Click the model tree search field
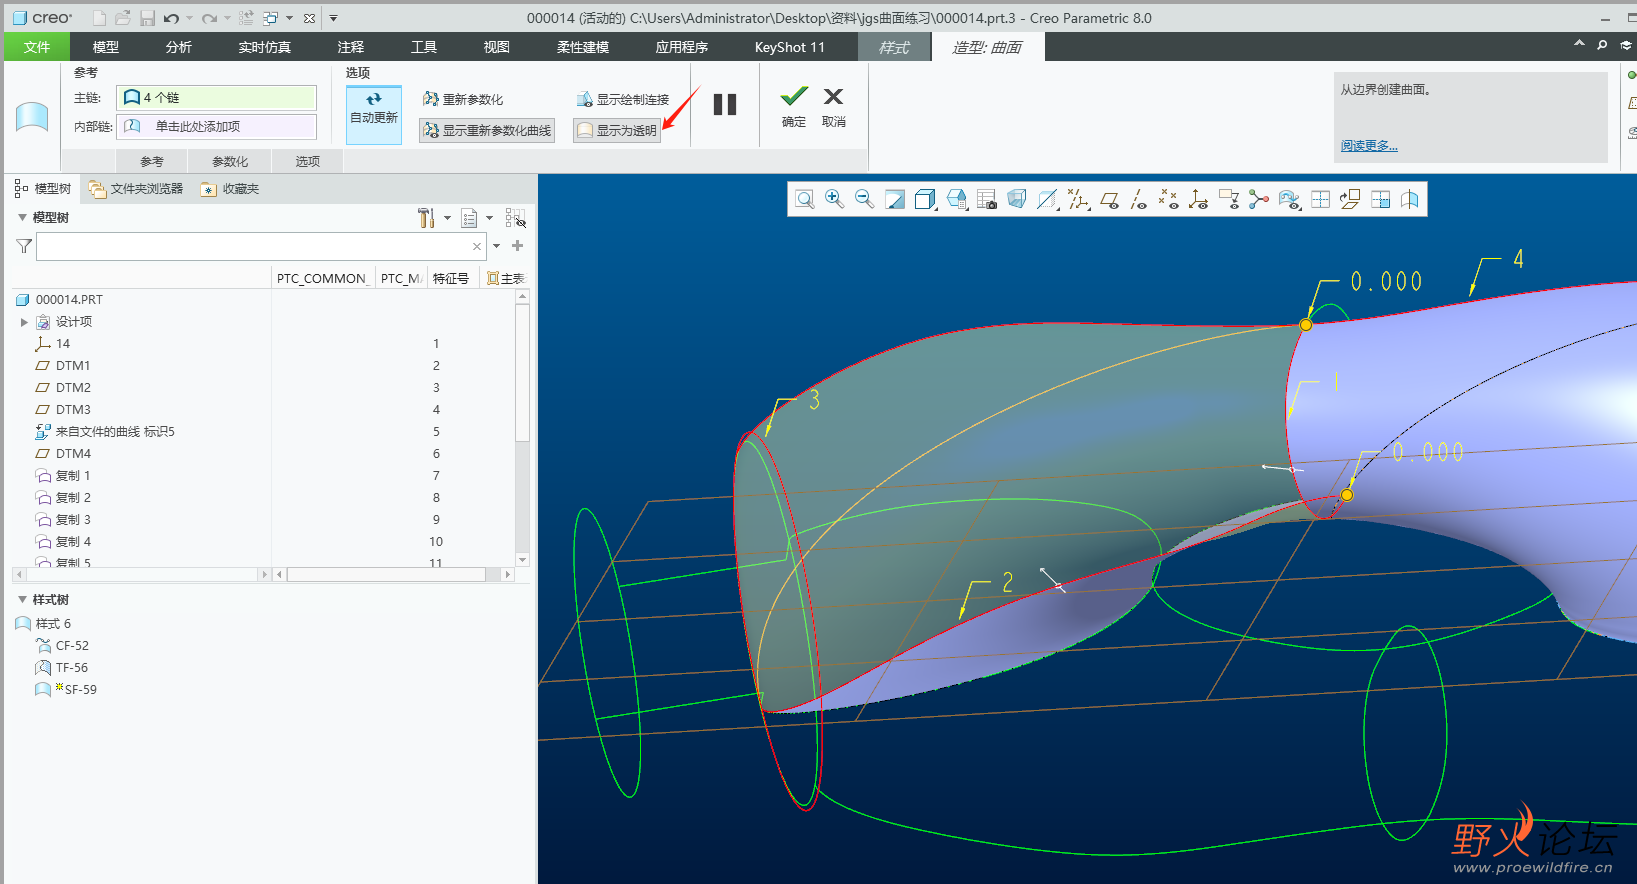The height and width of the screenshot is (884, 1637). (x=262, y=246)
